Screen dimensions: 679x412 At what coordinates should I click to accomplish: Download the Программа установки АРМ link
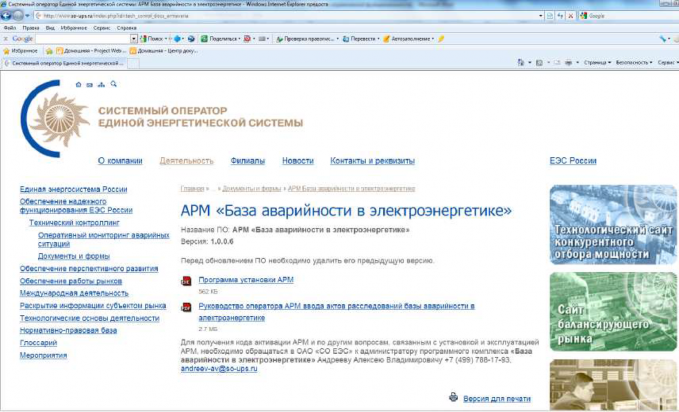pos(246,280)
